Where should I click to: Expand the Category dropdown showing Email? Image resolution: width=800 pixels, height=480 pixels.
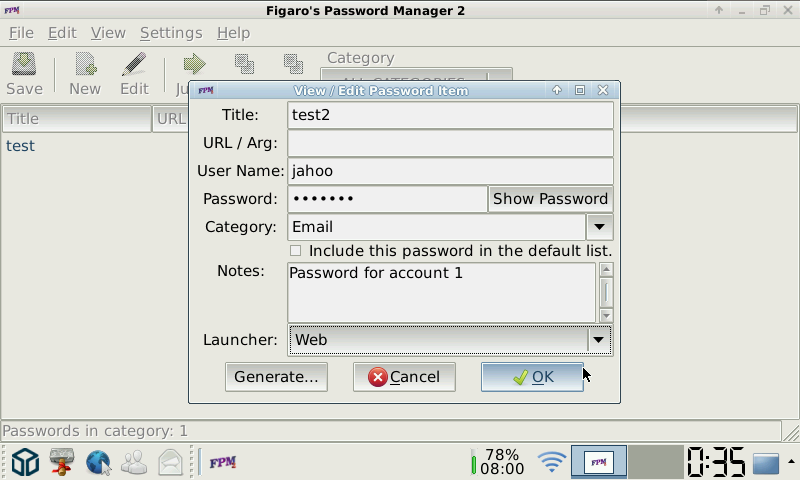click(x=599, y=226)
